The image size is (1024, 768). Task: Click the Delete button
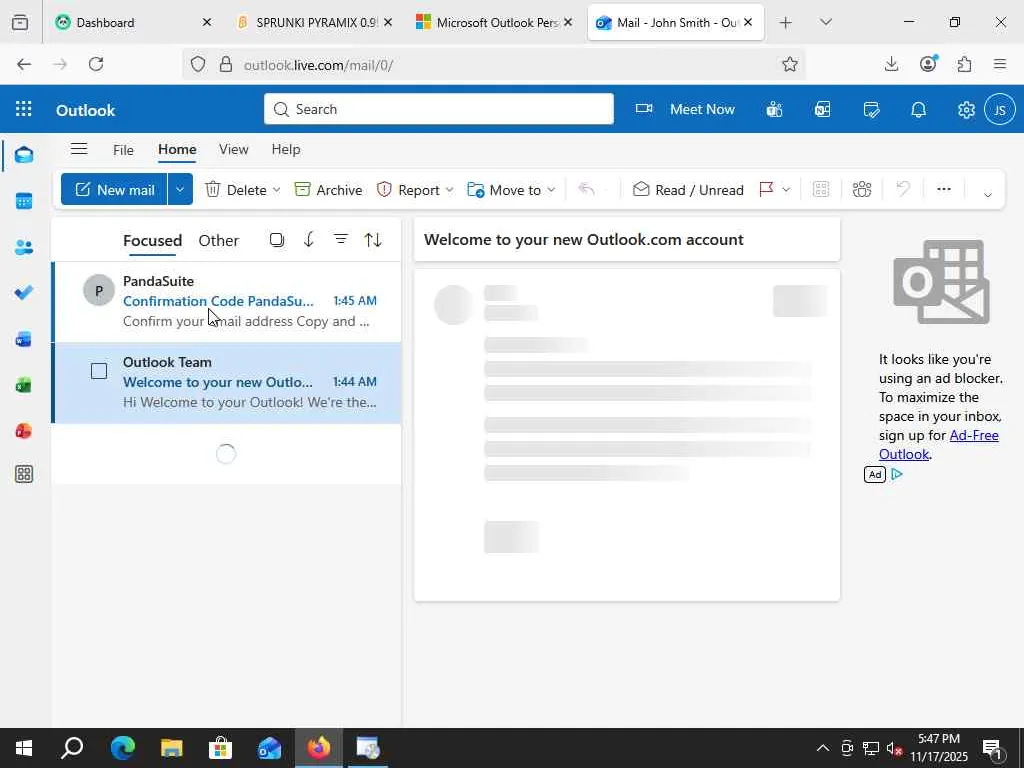tap(236, 189)
